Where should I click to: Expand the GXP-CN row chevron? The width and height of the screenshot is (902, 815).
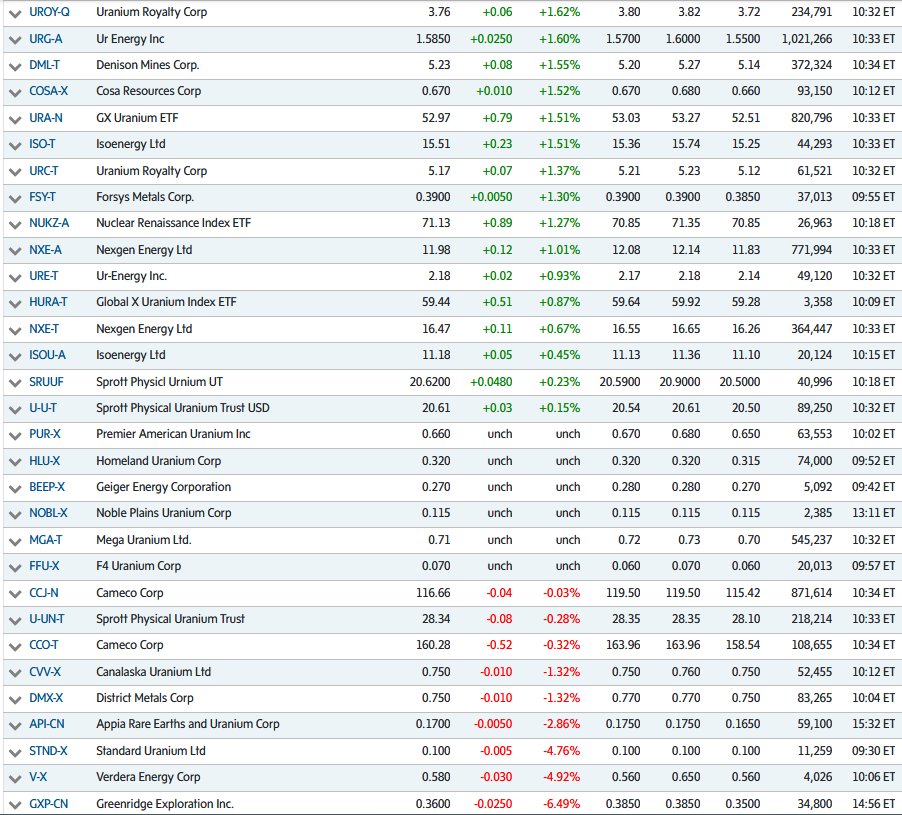[x=15, y=804]
